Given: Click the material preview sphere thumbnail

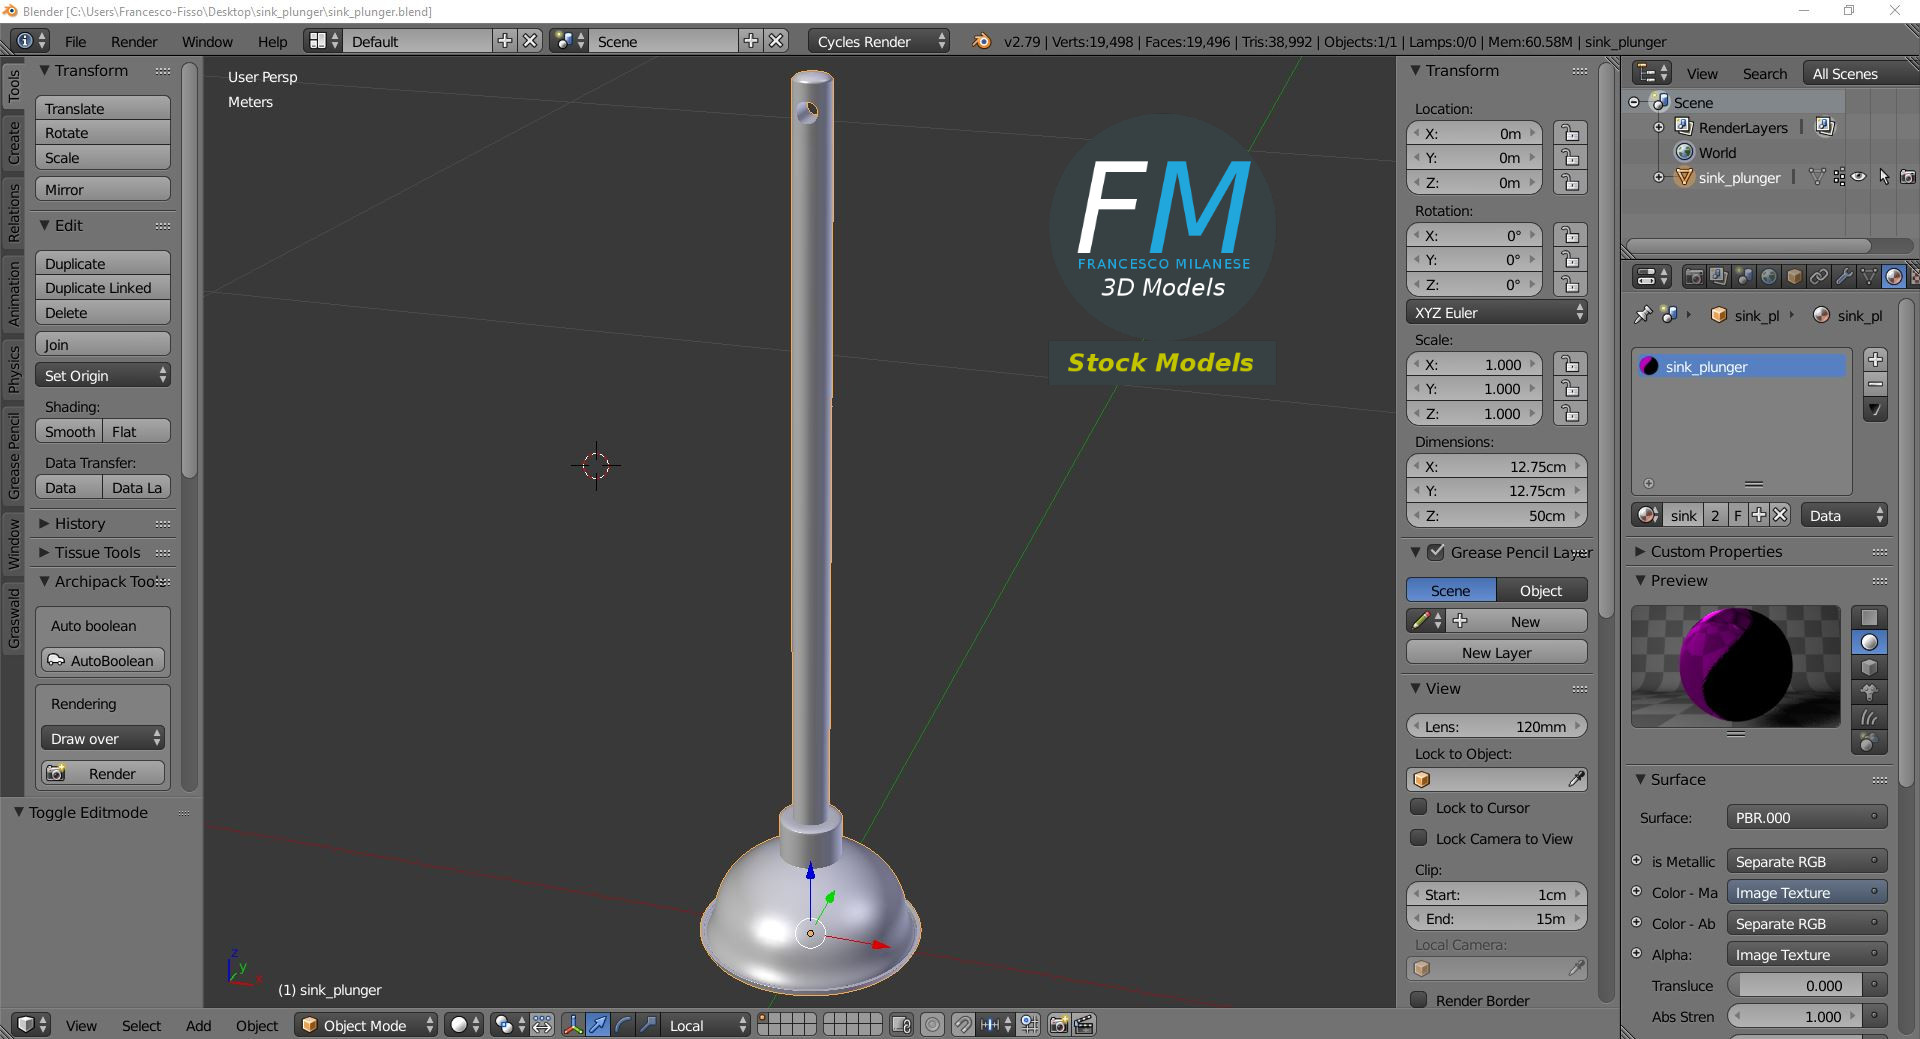Looking at the screenshot, I should [x=1736, y=666].
